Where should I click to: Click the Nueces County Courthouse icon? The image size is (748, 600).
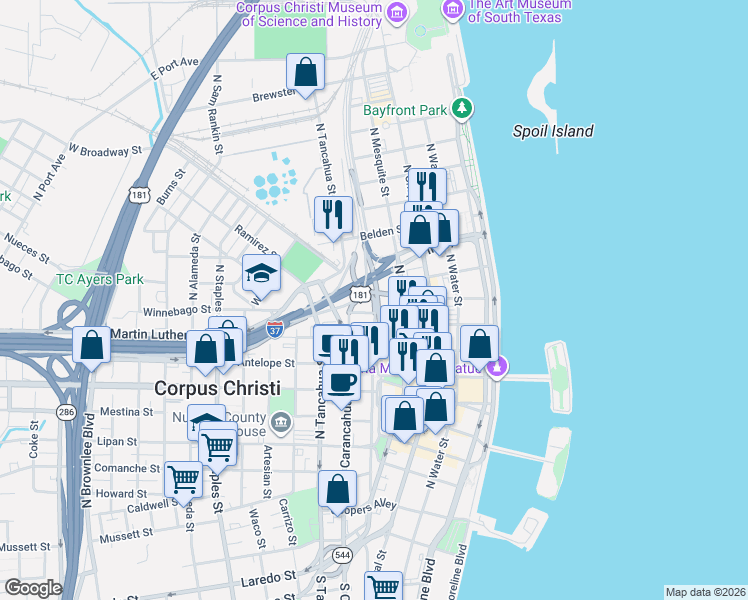tap(280, 422)
